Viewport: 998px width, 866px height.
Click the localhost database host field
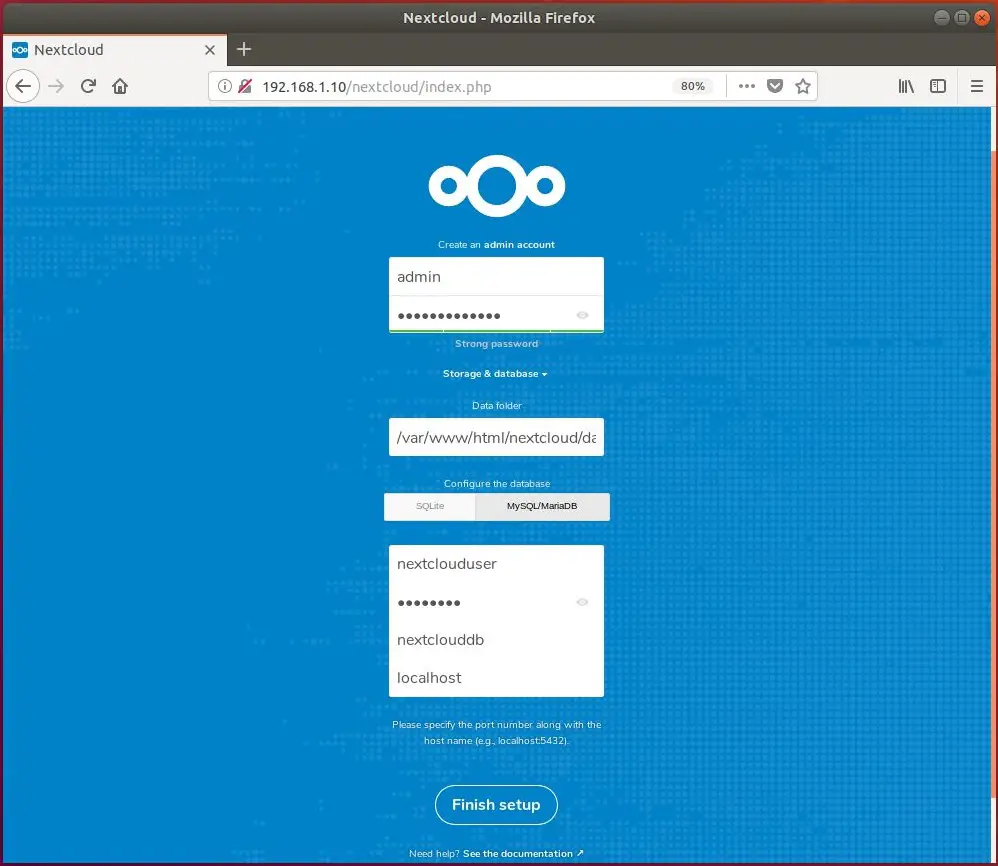496,678
